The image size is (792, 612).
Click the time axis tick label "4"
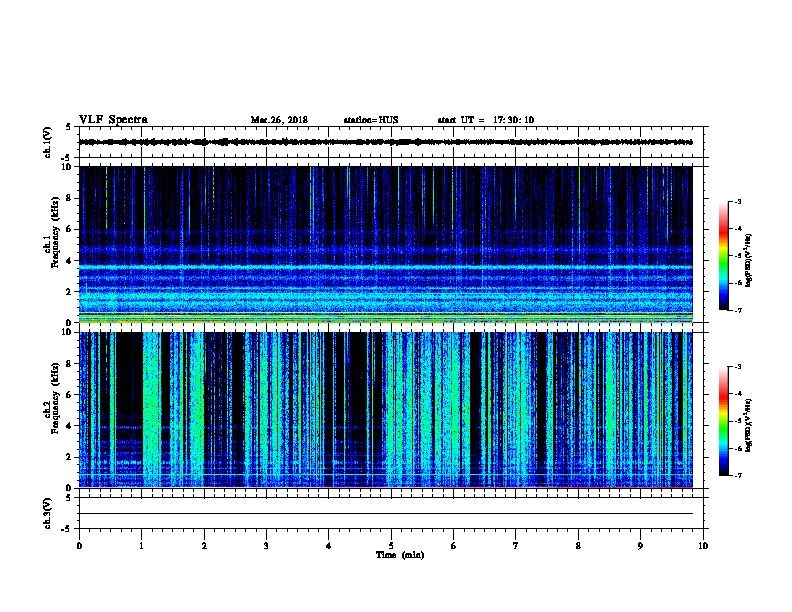pyautogui.click(x=329, y=546)
